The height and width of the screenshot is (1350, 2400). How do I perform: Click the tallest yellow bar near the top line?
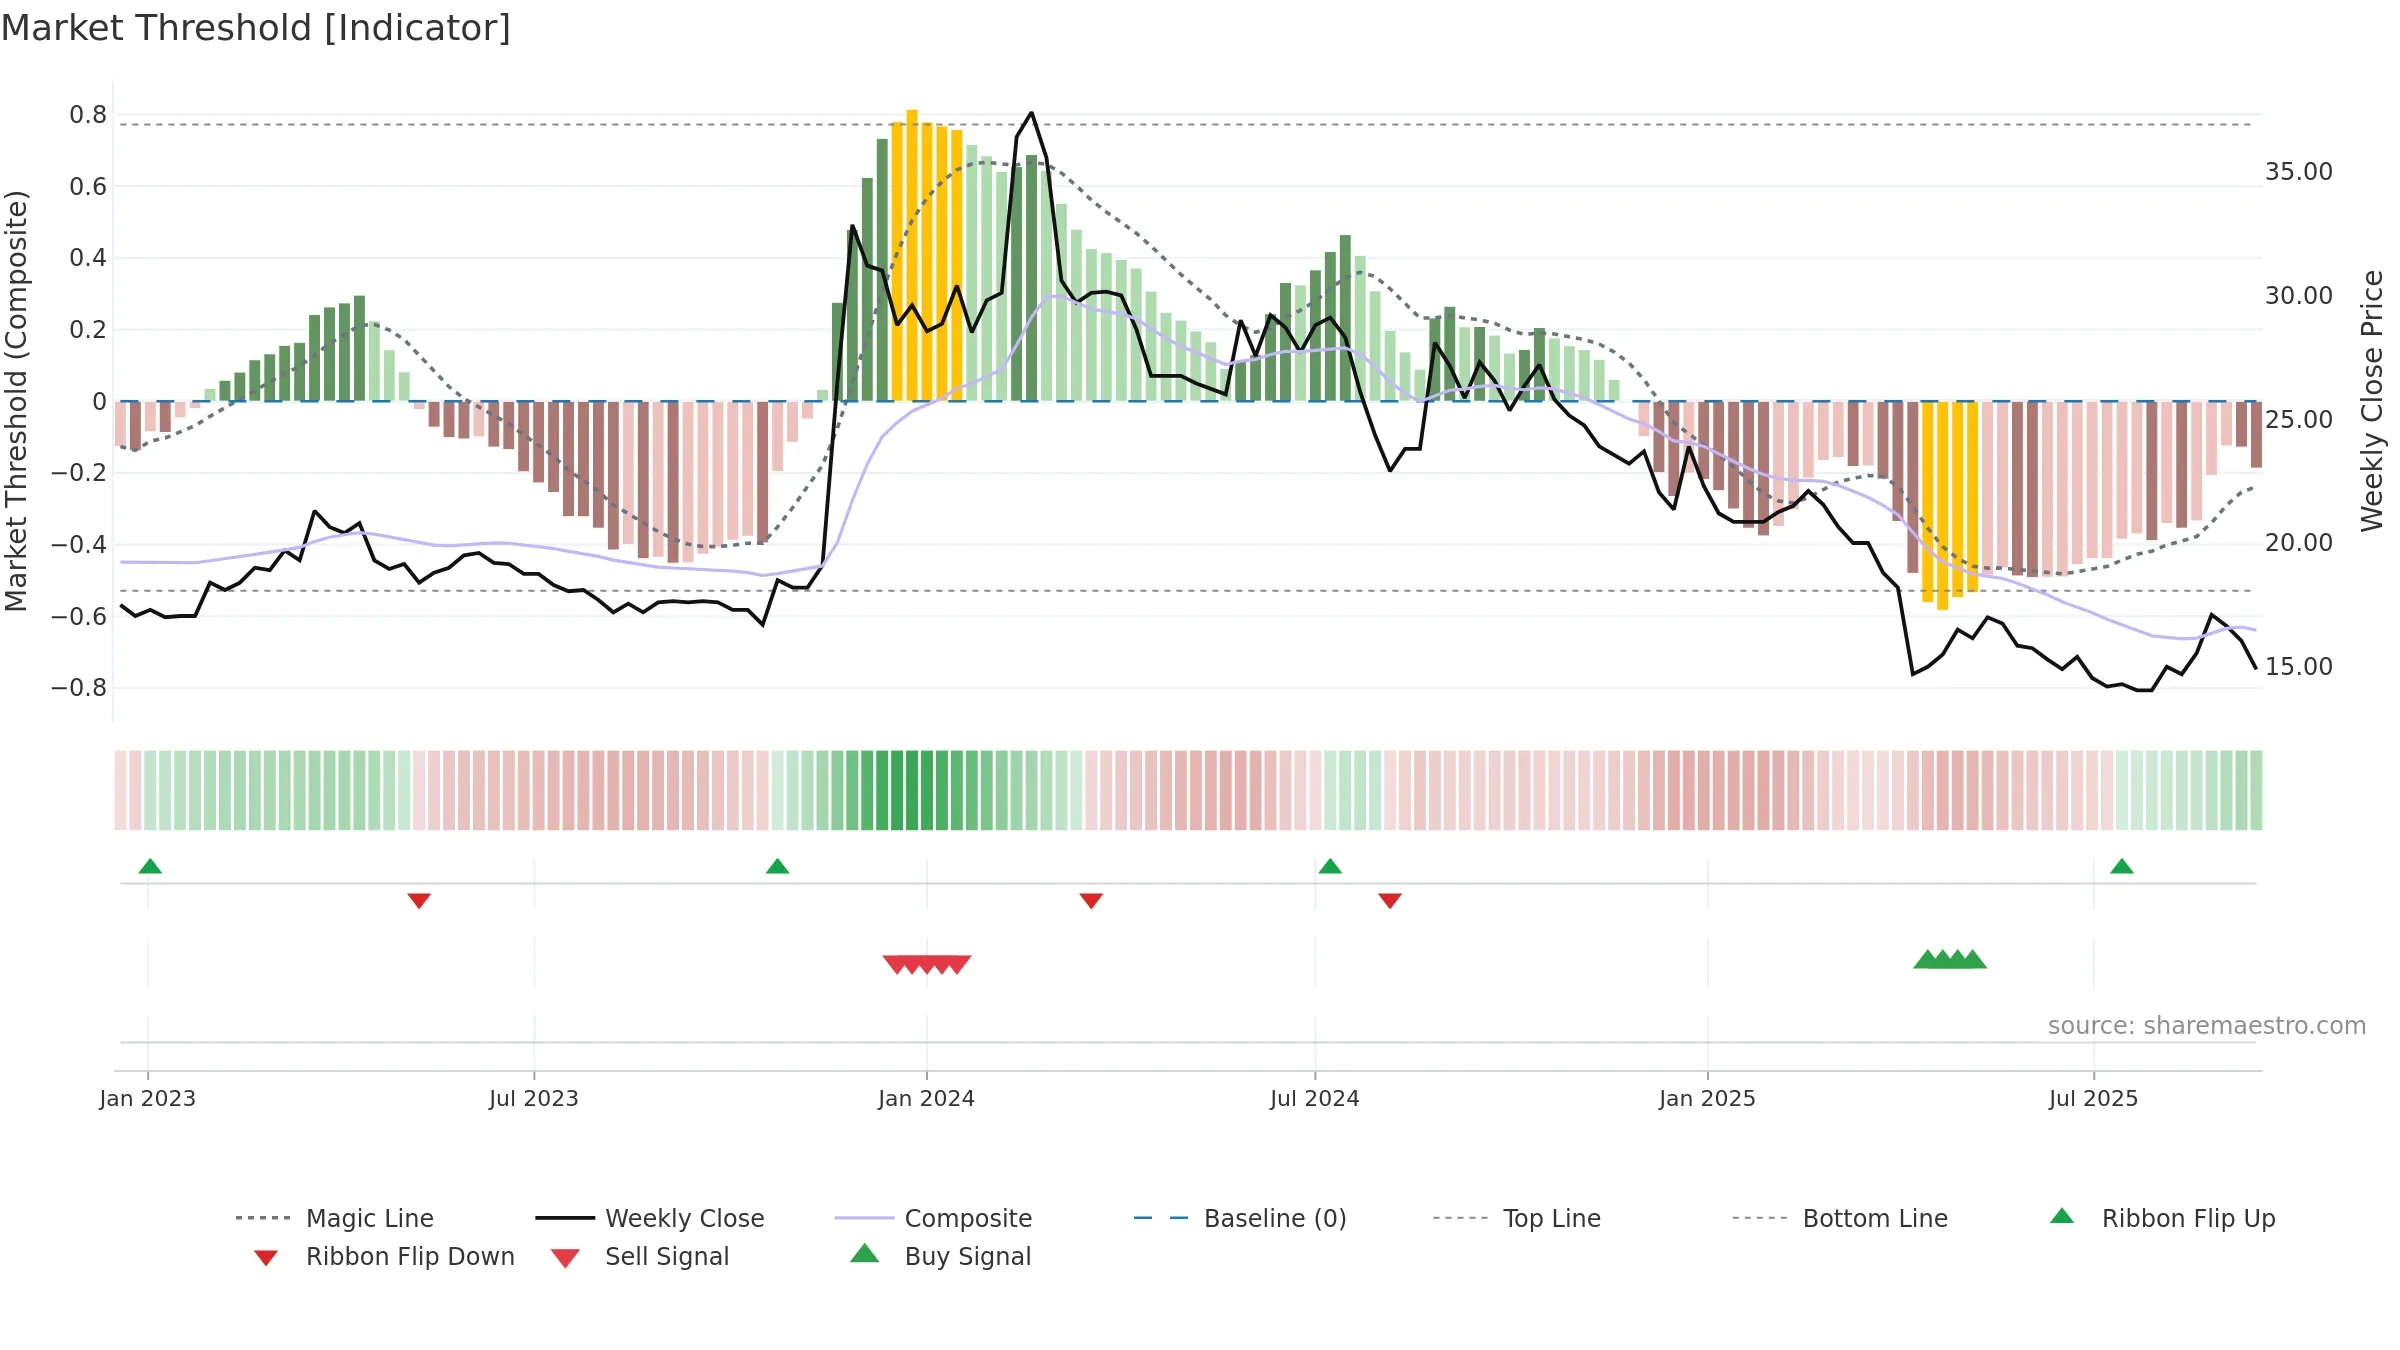(x=912, y=255)
